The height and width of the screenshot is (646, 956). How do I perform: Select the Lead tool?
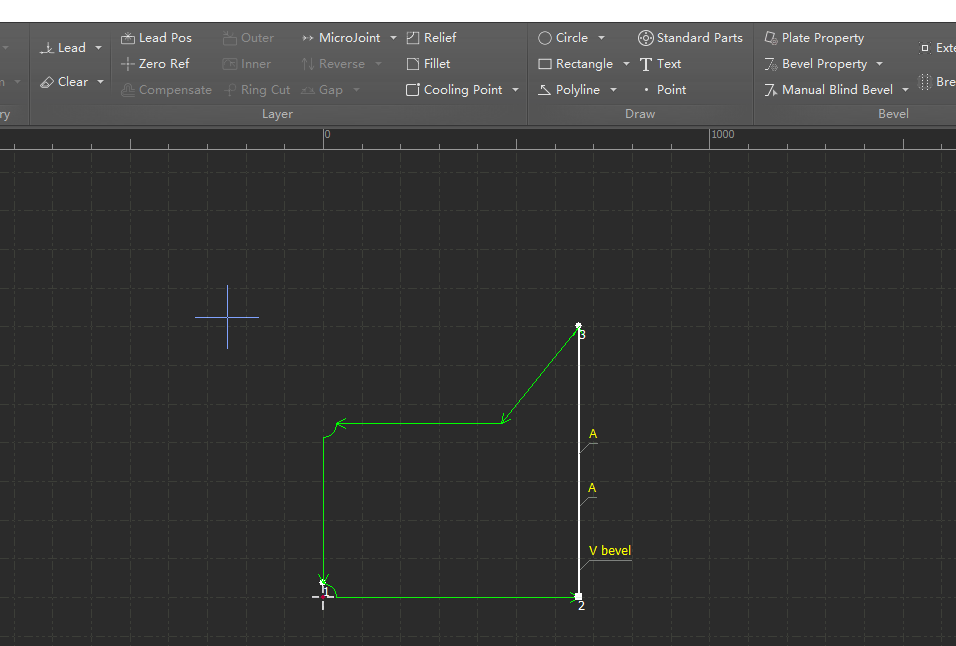62,48
